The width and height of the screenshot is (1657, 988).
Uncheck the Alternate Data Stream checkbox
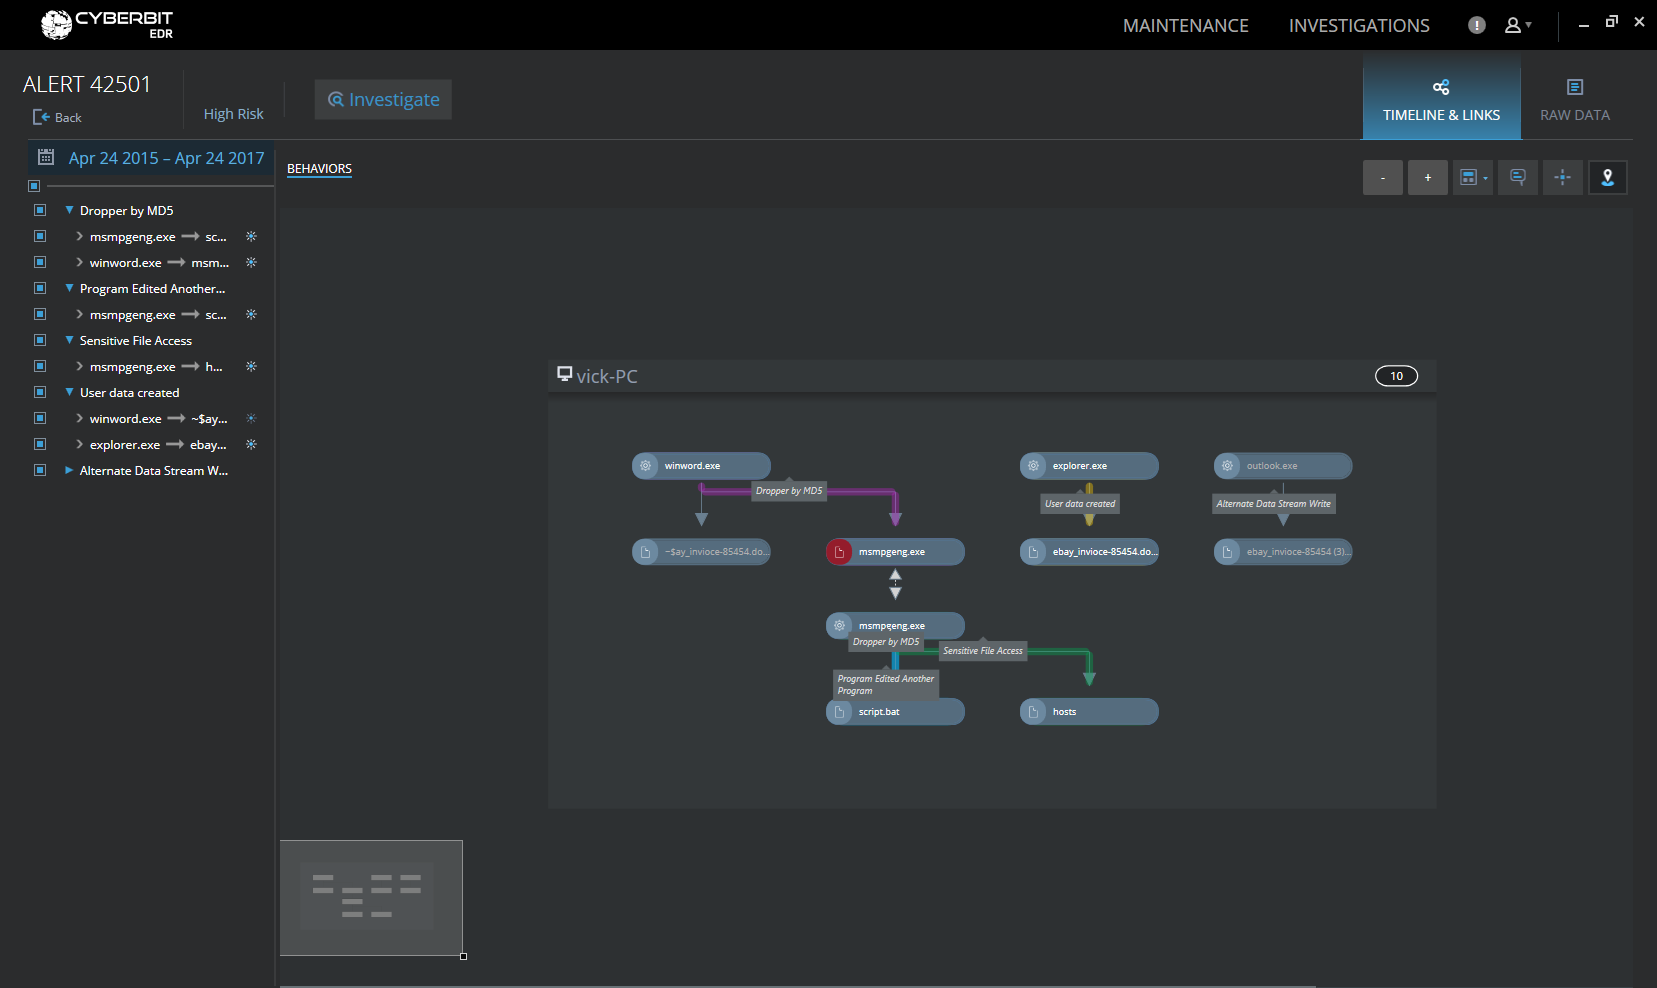tap(40, 470)
